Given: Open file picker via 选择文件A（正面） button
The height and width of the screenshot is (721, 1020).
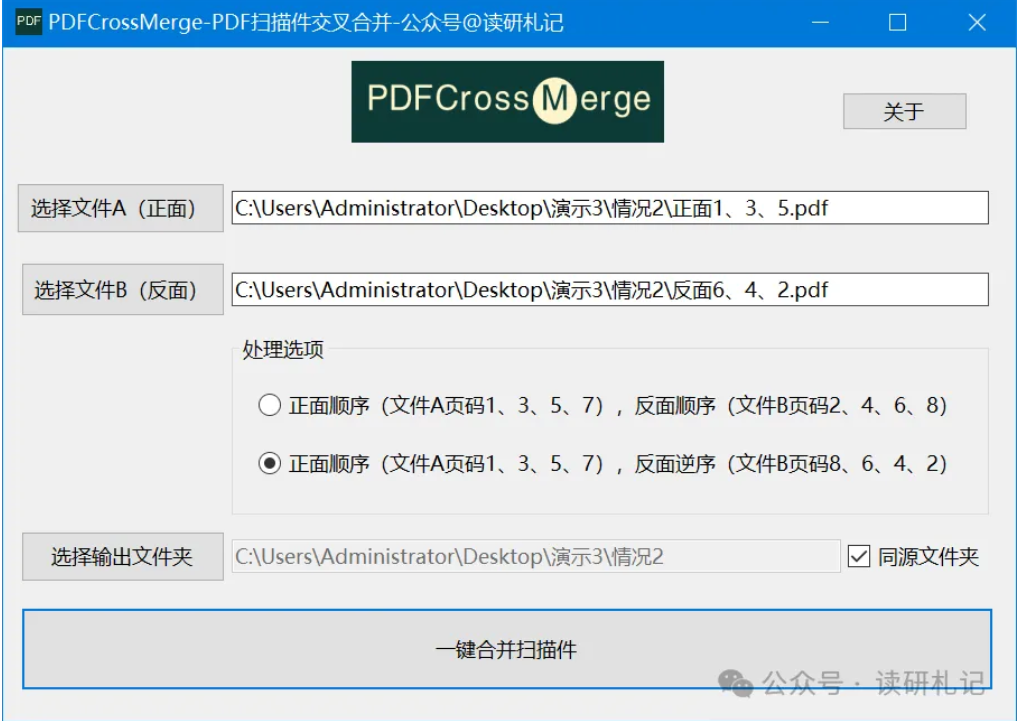Looking at the screenshot, I should [120, 207].
